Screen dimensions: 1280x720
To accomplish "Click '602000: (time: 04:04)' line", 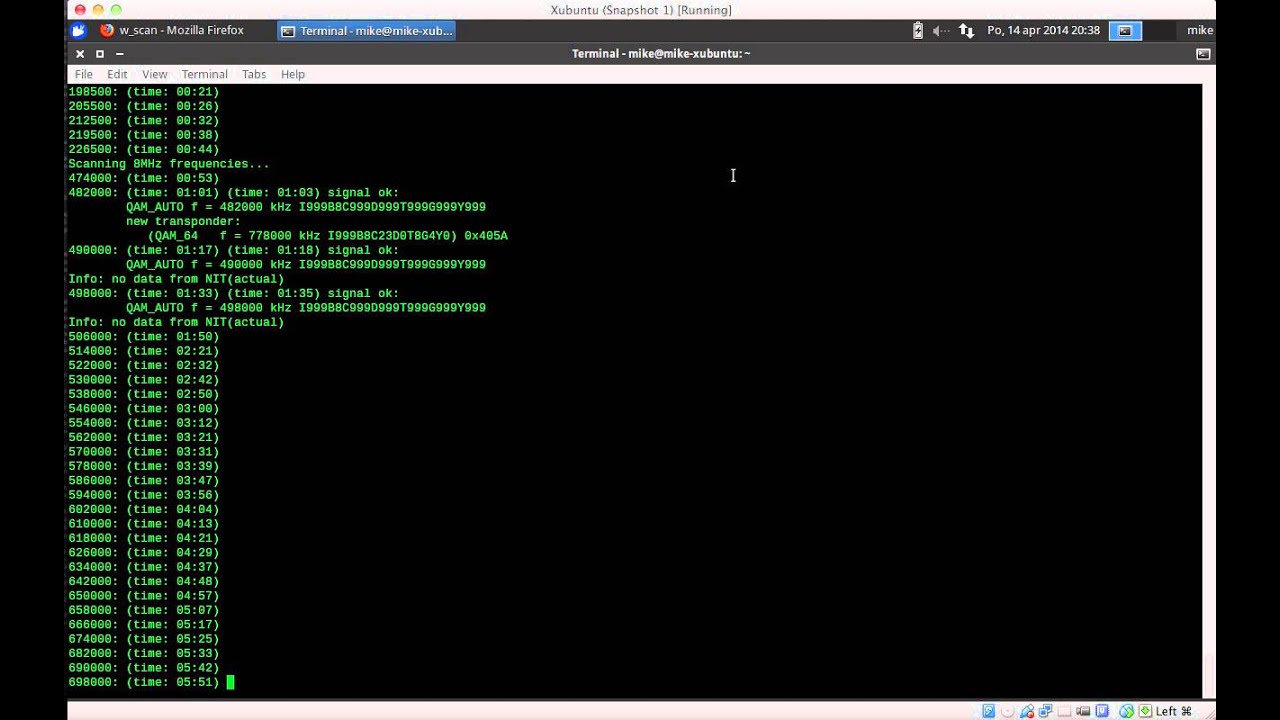I will (144, 510).
